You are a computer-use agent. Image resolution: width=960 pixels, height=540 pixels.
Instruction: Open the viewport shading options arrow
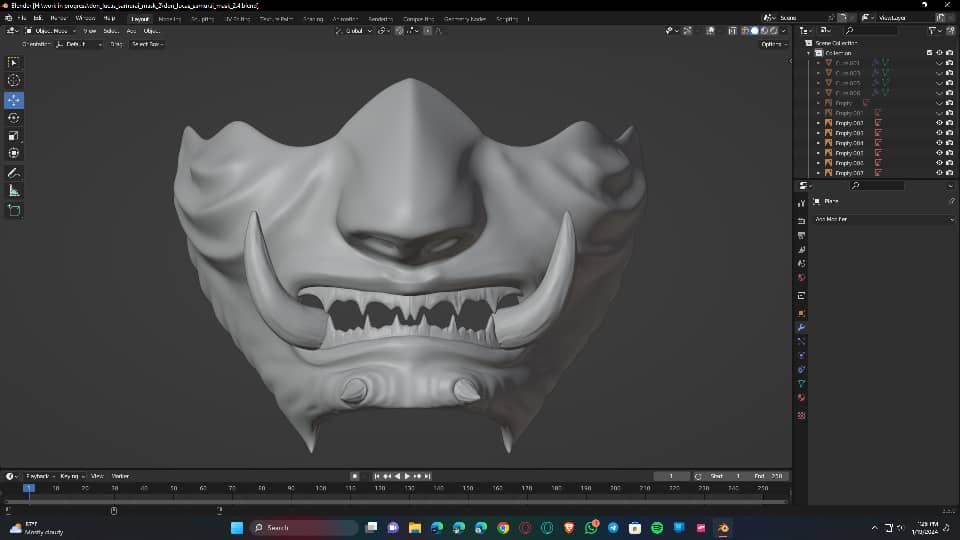point(784,31)
